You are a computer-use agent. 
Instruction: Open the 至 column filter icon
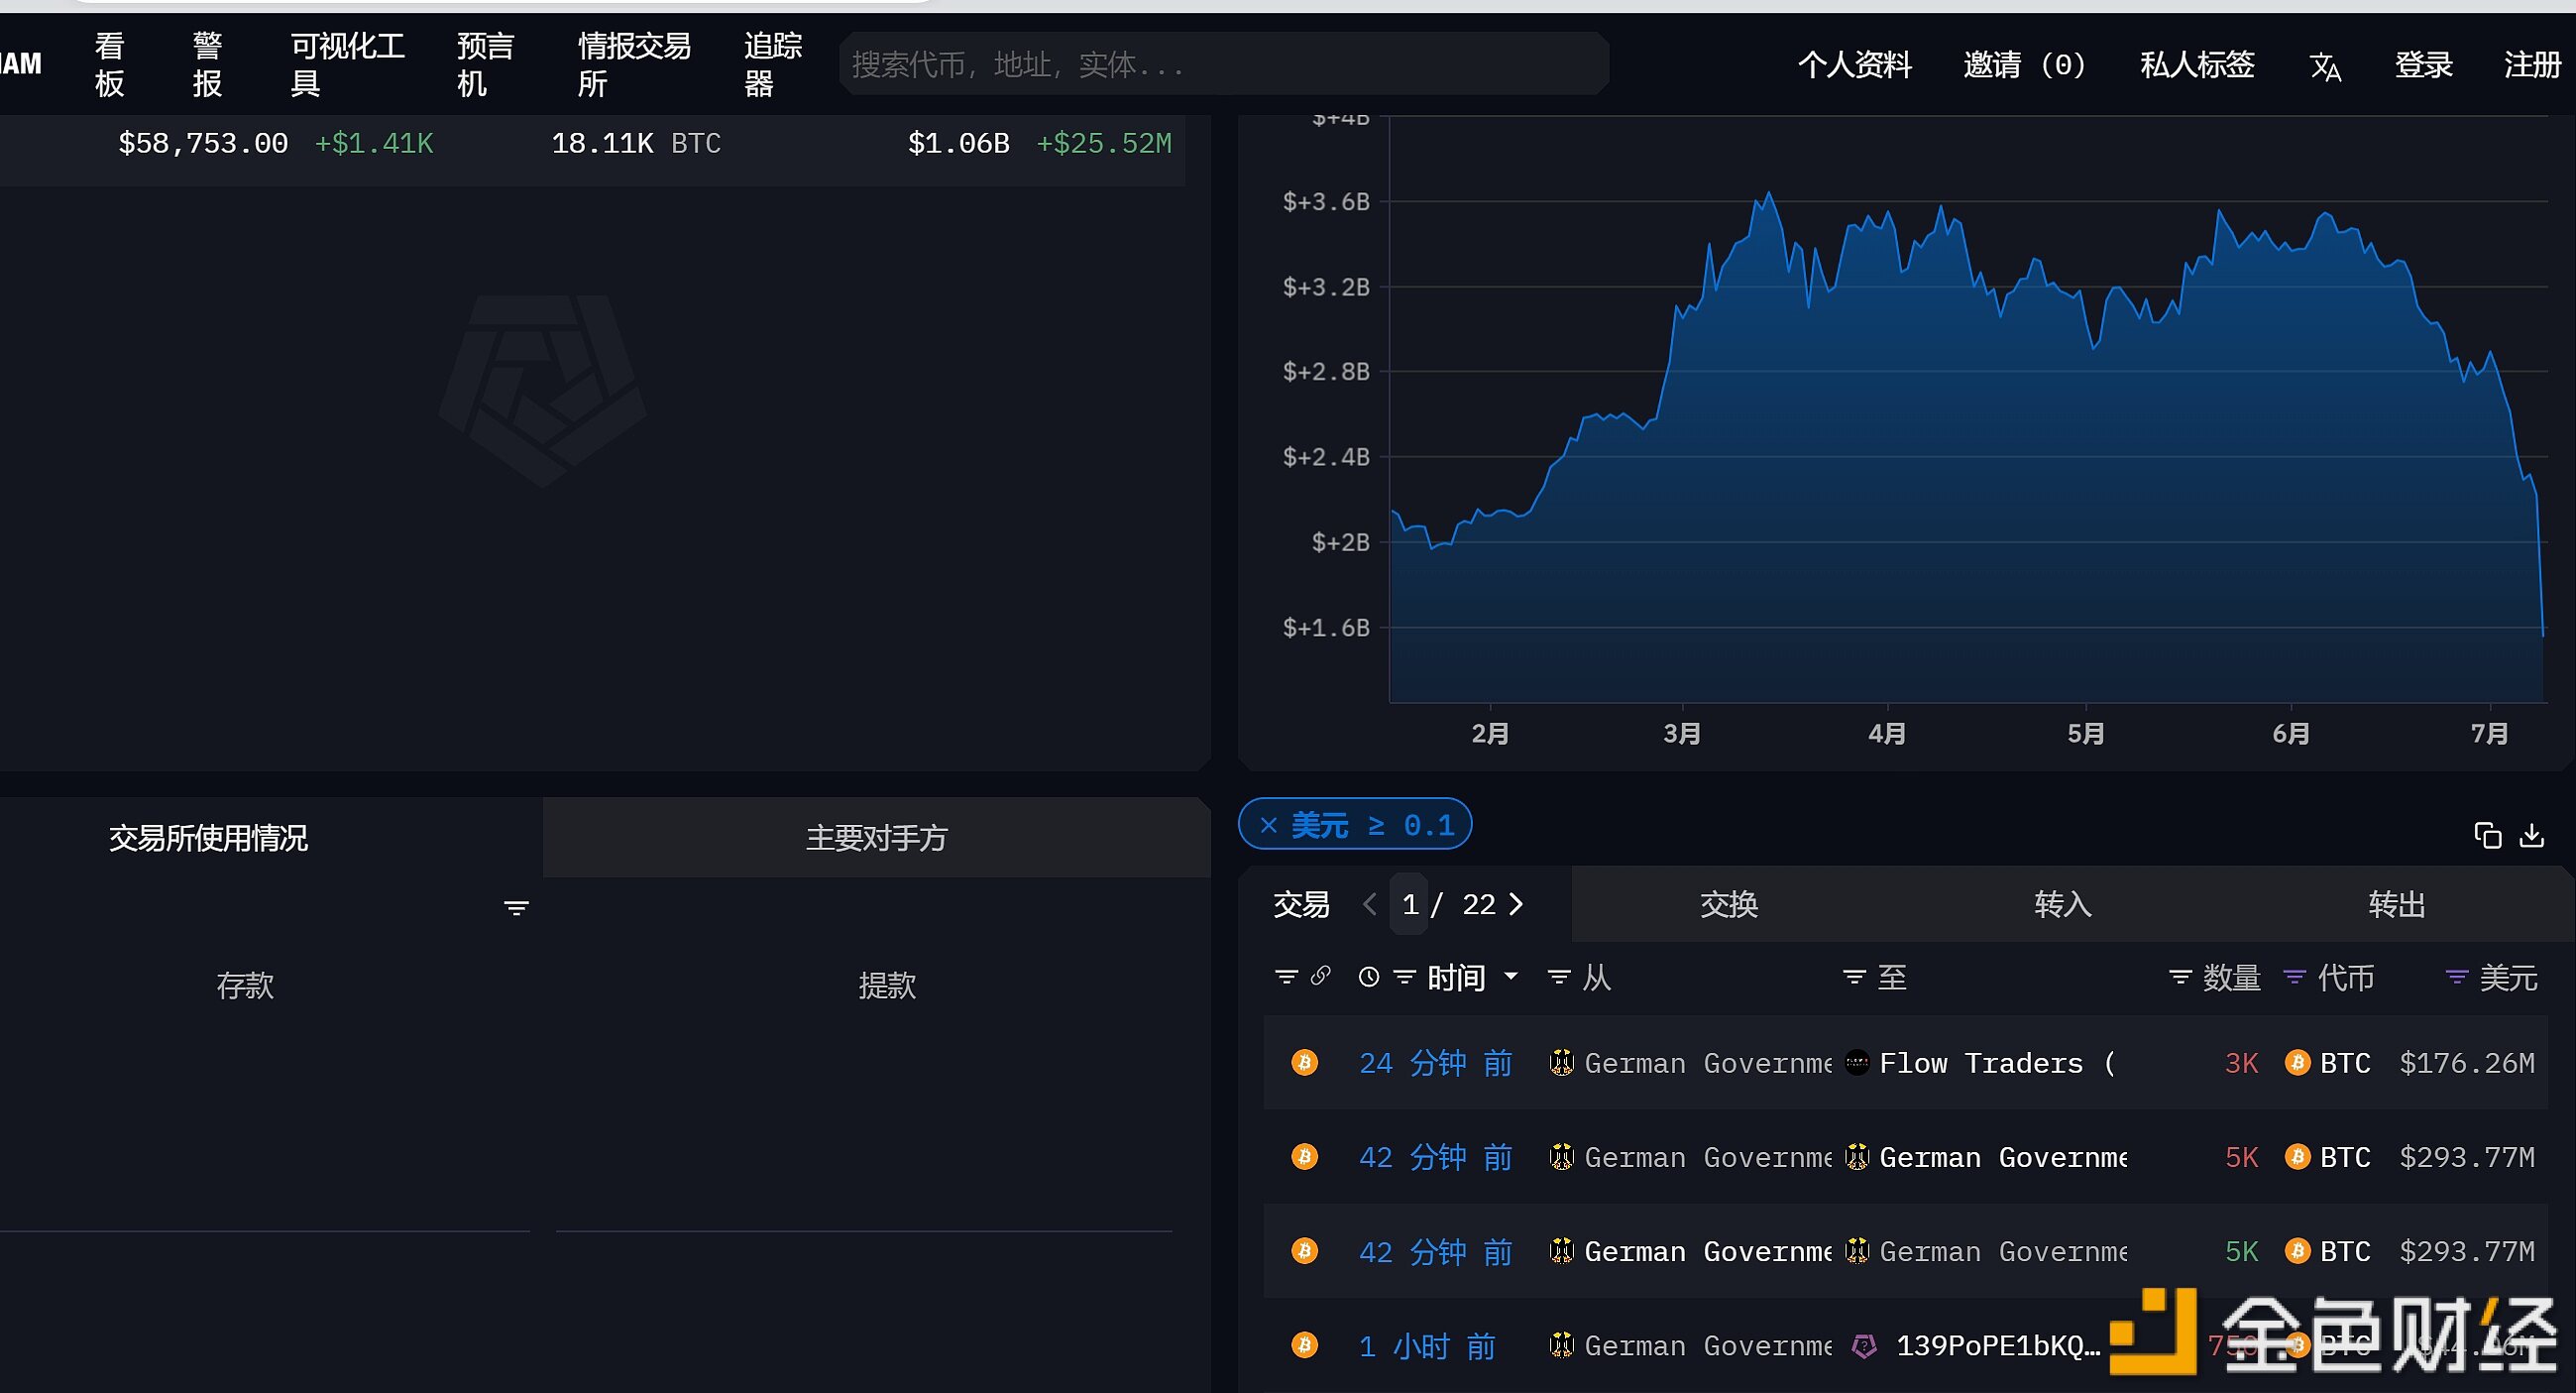click(x=1854, y=977)
